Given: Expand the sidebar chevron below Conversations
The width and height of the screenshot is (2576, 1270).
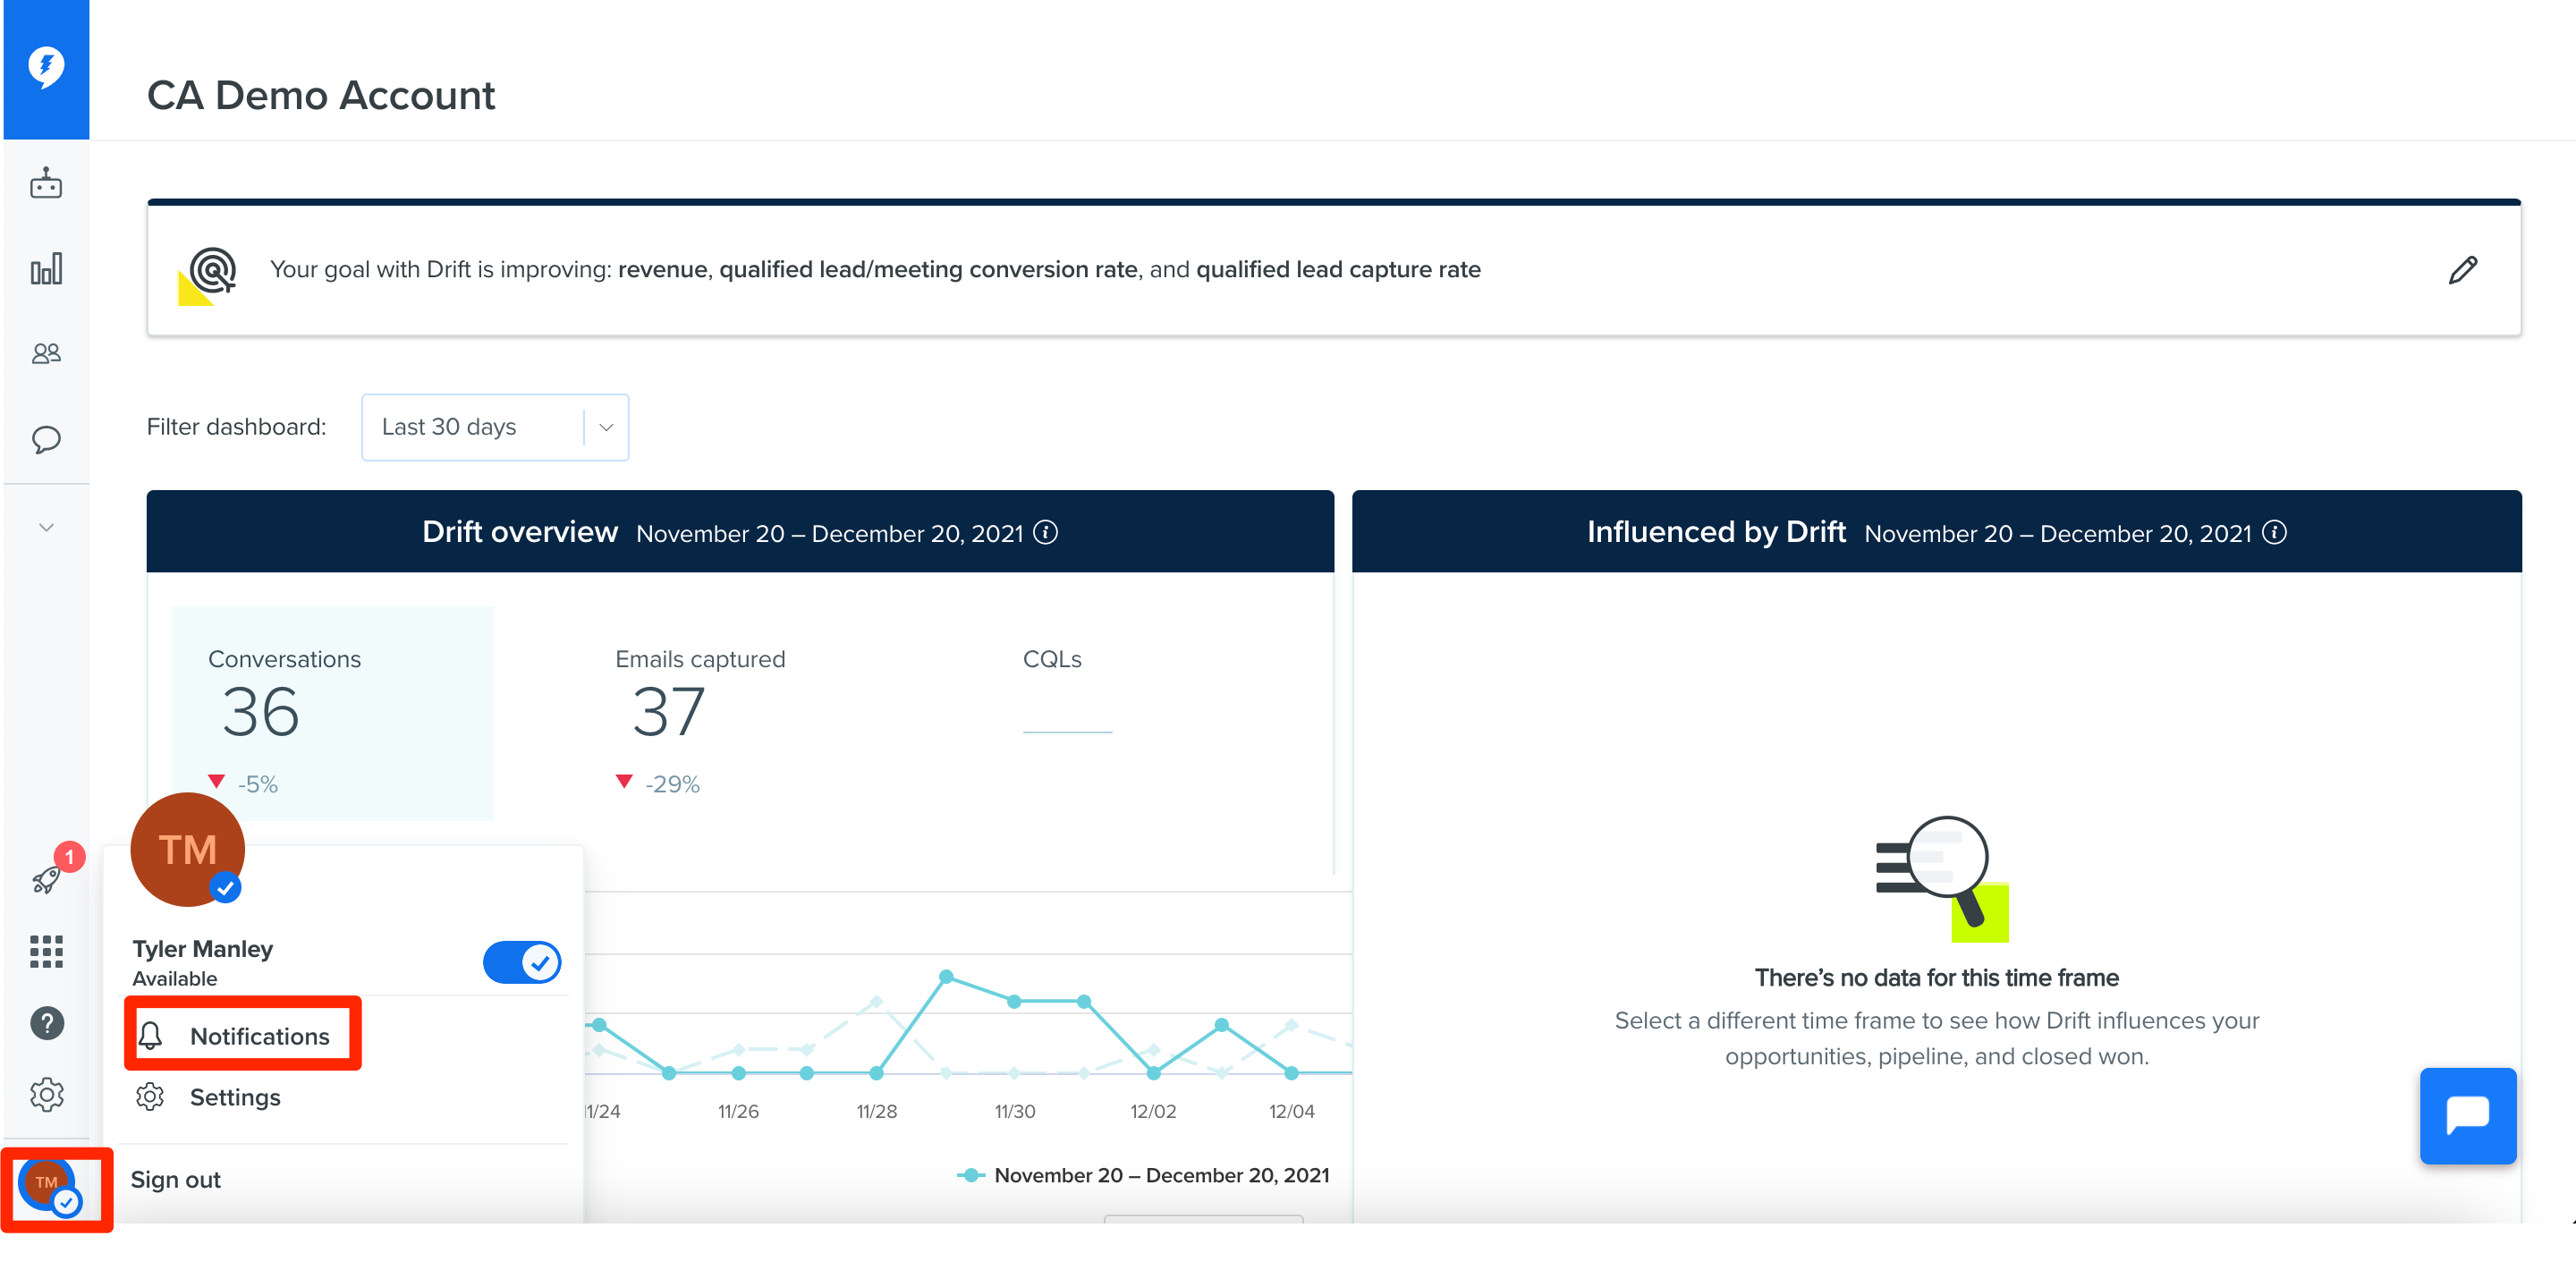Looking at the screenshot, I should click(x=46, y=527).
